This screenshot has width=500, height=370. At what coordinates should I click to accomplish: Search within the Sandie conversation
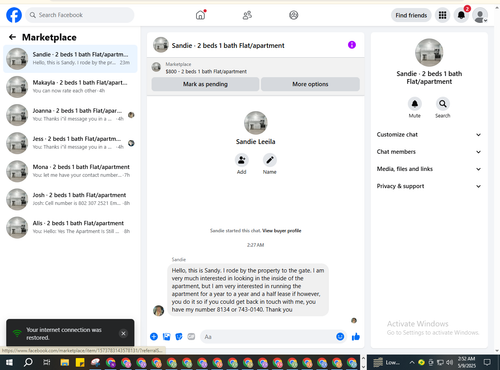coord(443,104)
